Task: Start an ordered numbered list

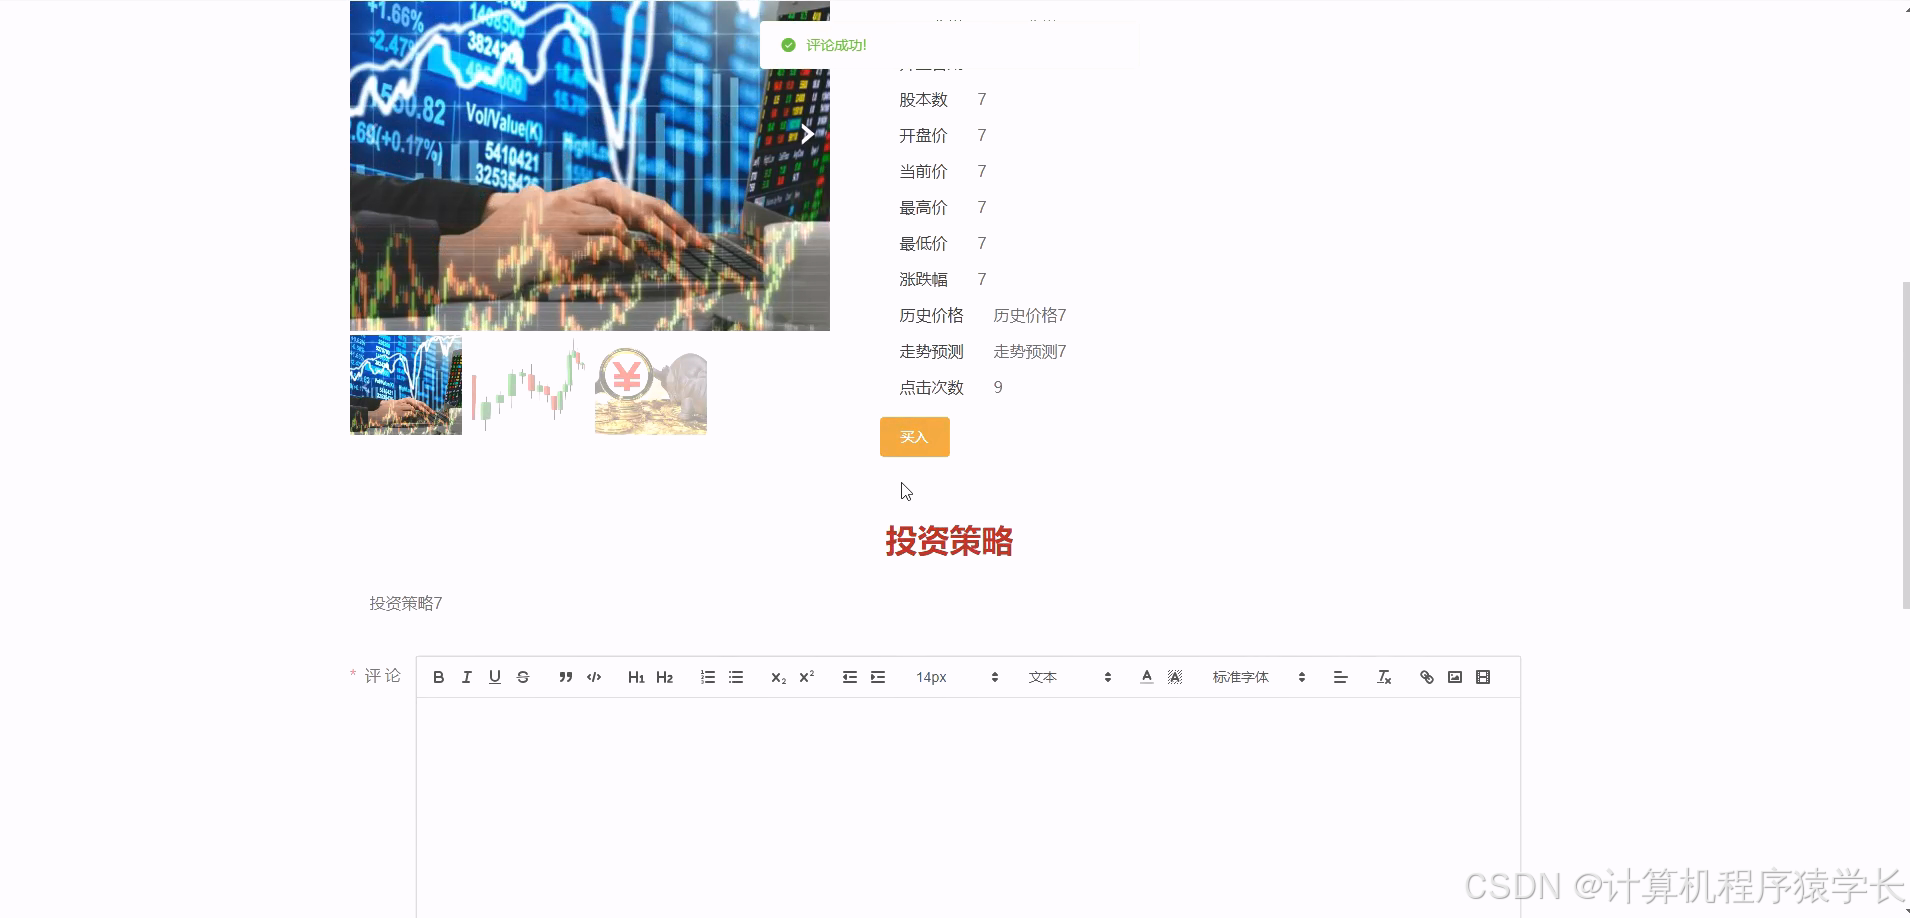Action: point(707,677)
